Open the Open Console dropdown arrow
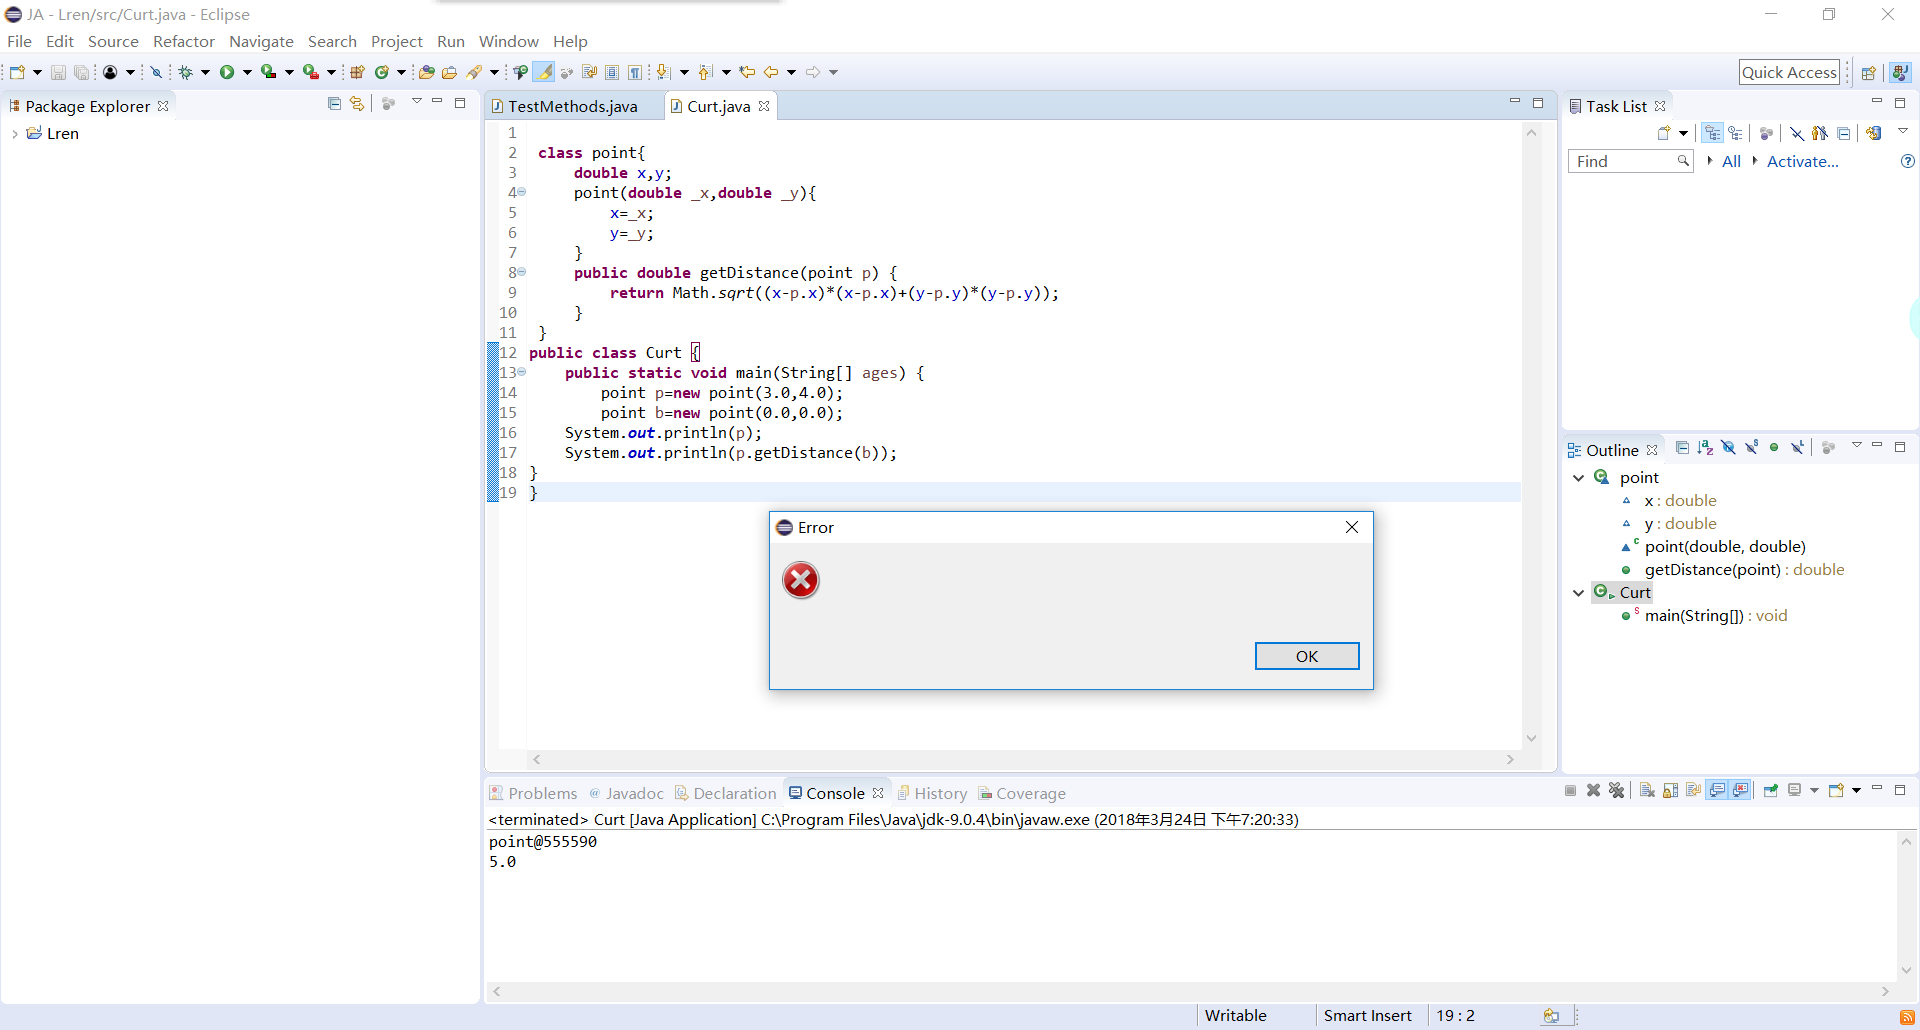This screenshot has height=1030, width=1920. pos(1856,791)
